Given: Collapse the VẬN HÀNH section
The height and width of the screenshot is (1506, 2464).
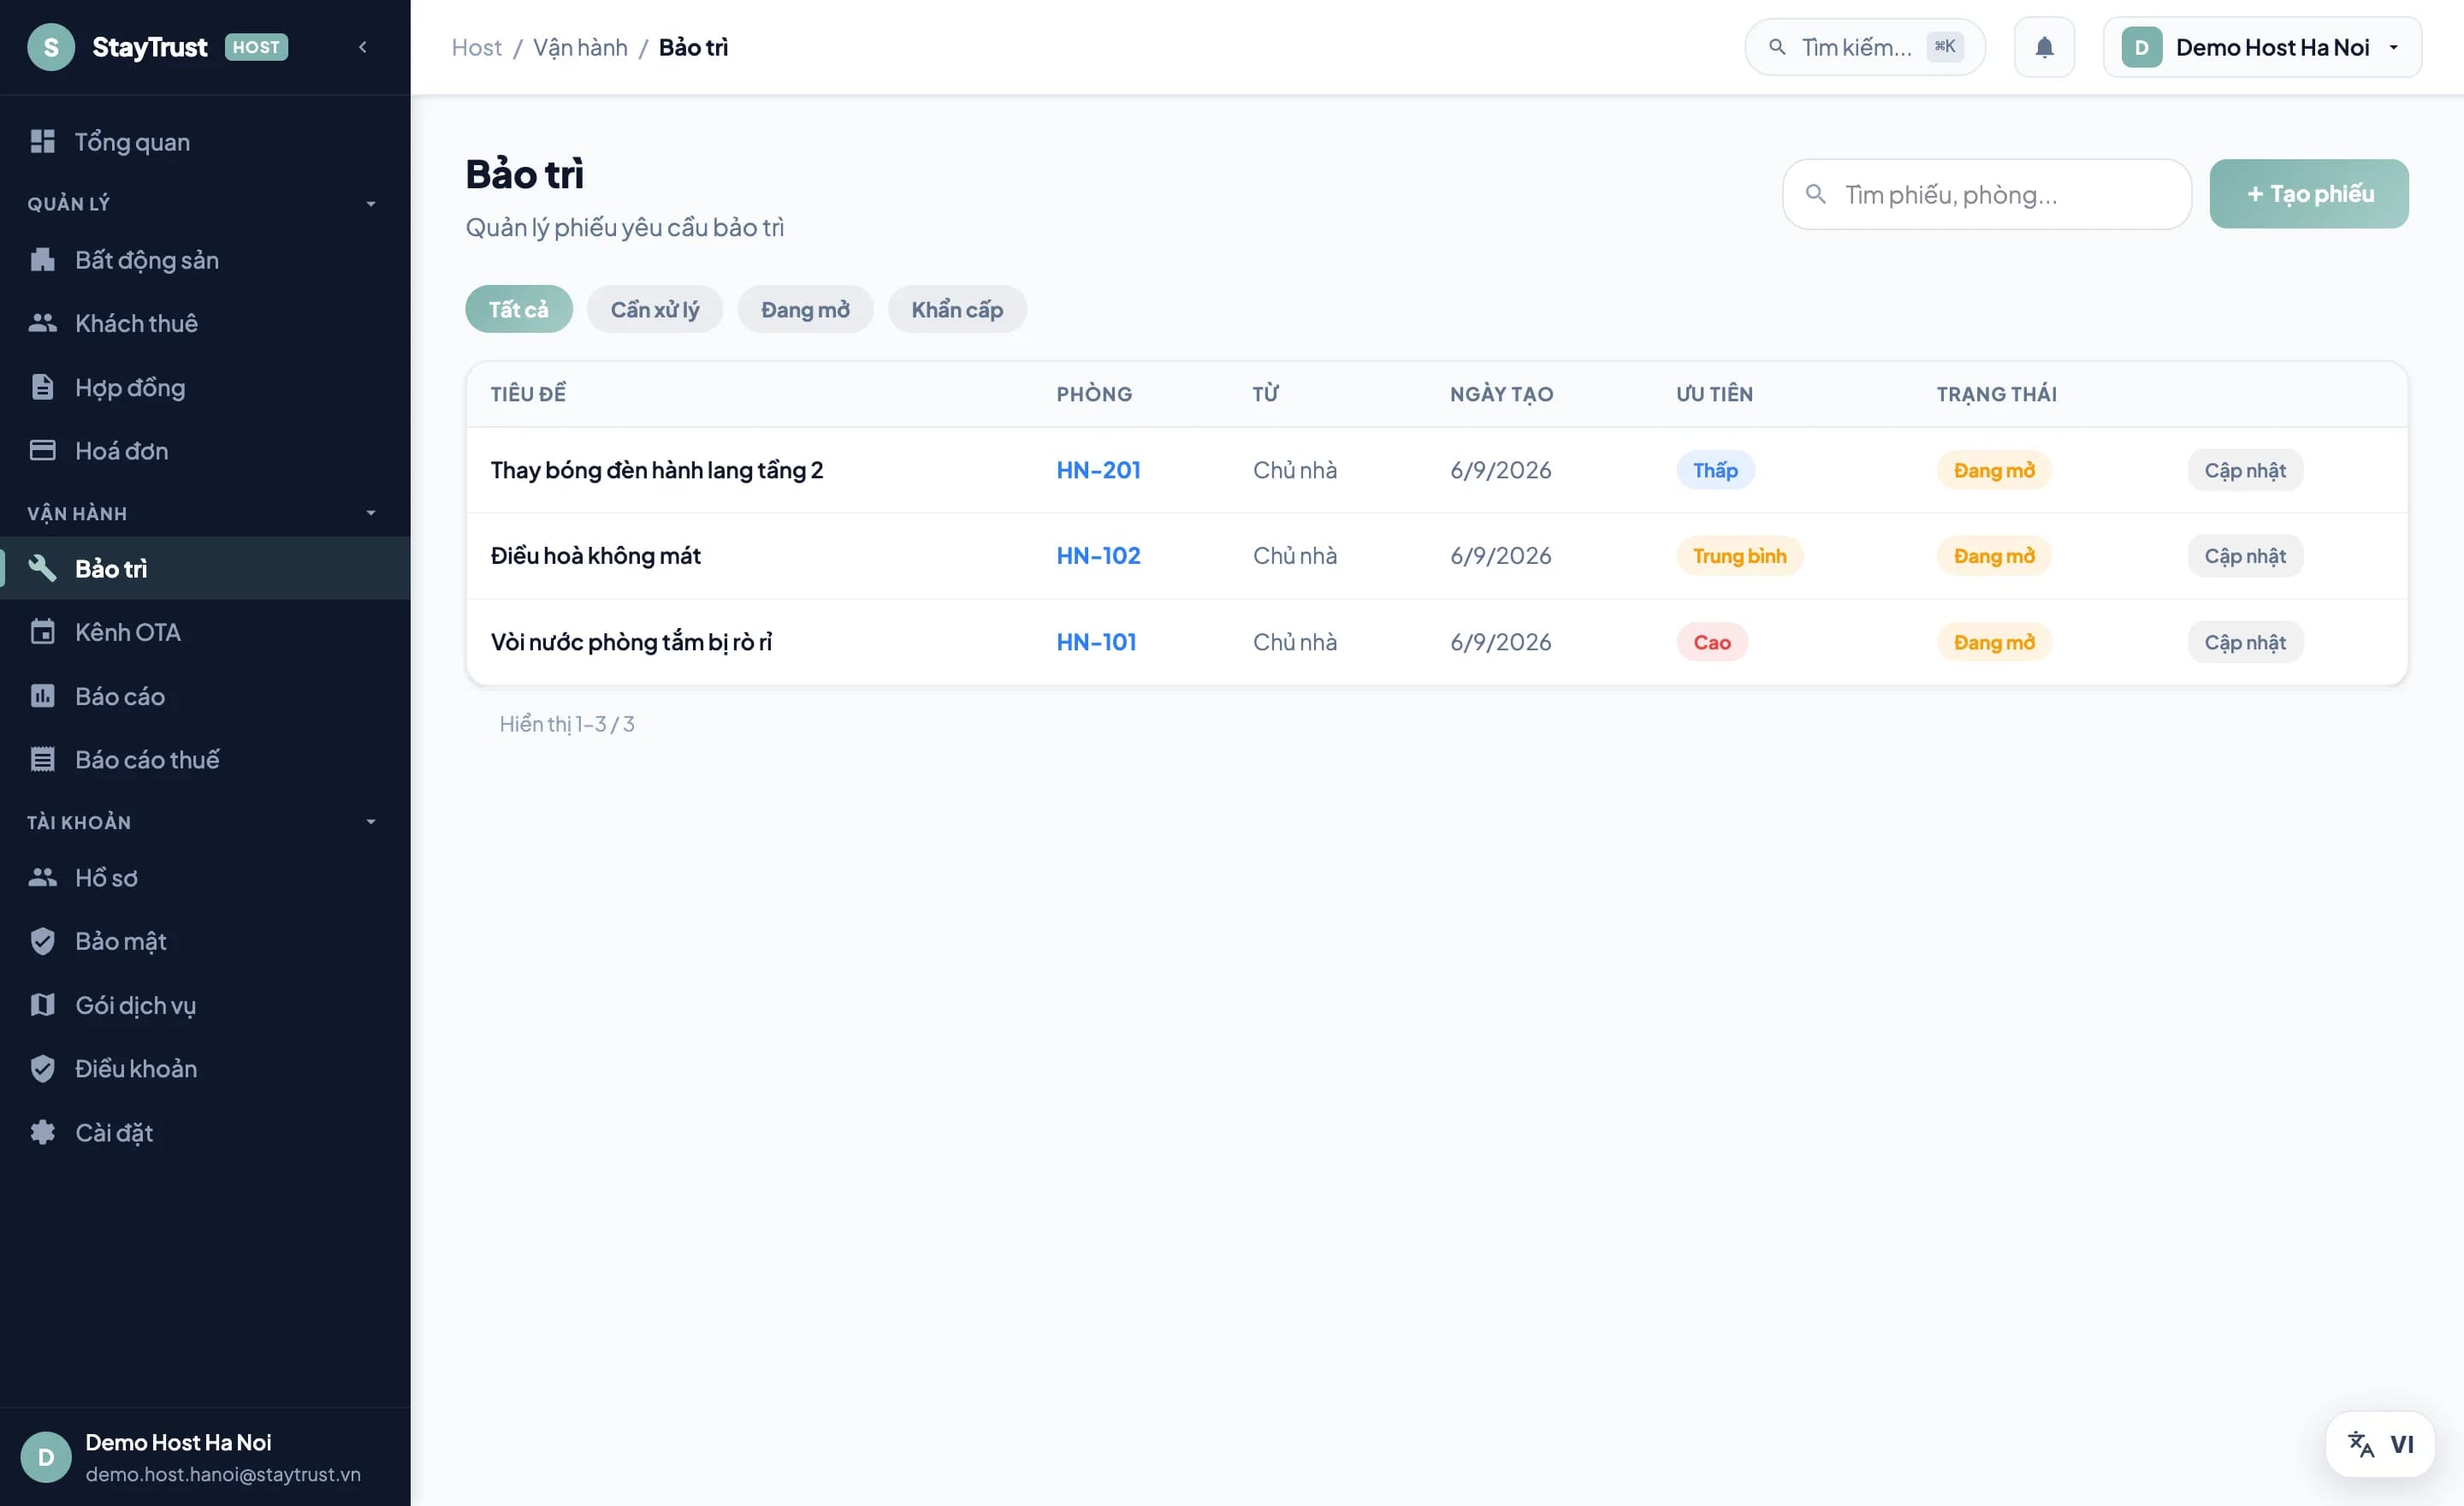Looking at the screenshot, I should (371, 513).
